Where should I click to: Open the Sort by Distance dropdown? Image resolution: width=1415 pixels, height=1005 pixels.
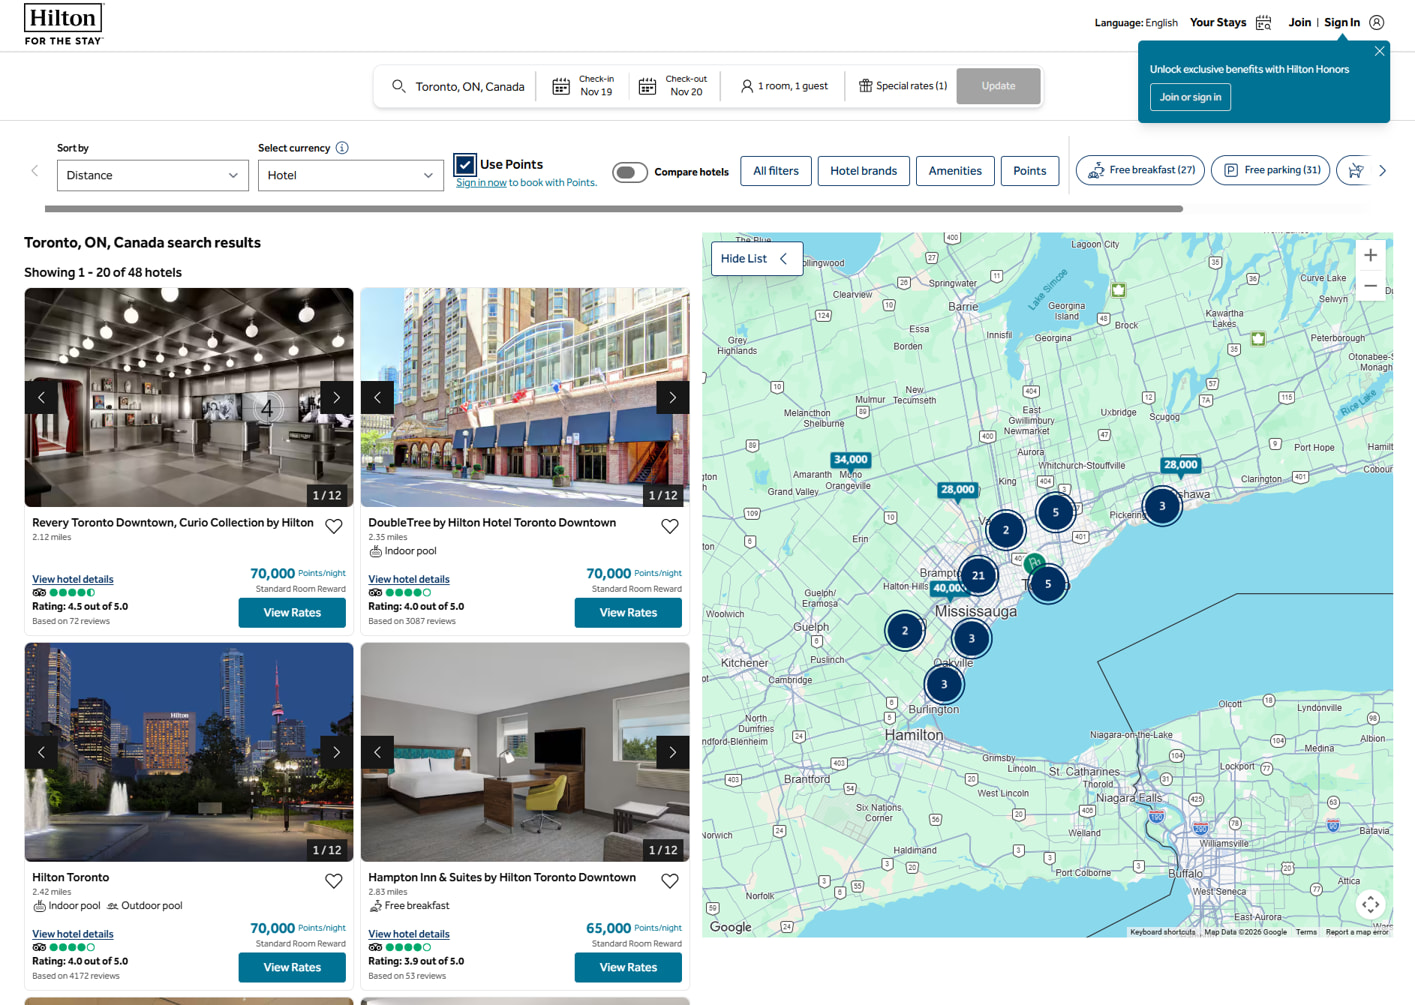point(152,175)
